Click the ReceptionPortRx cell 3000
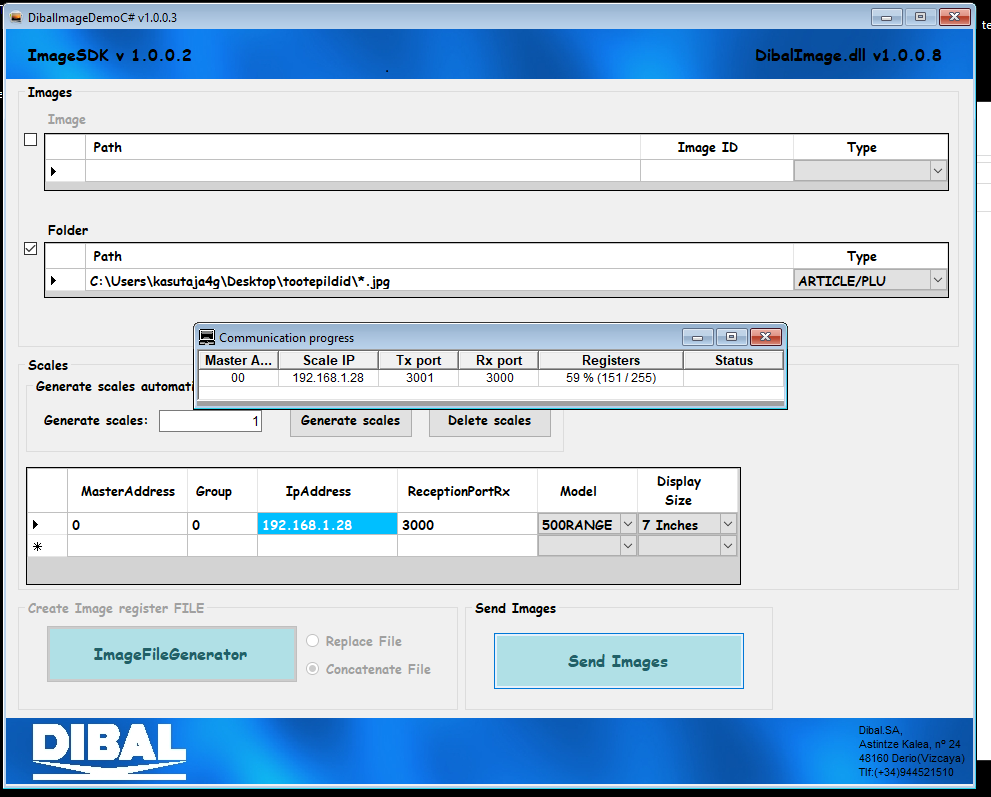 pyautogui.click(x=467, y=524)
